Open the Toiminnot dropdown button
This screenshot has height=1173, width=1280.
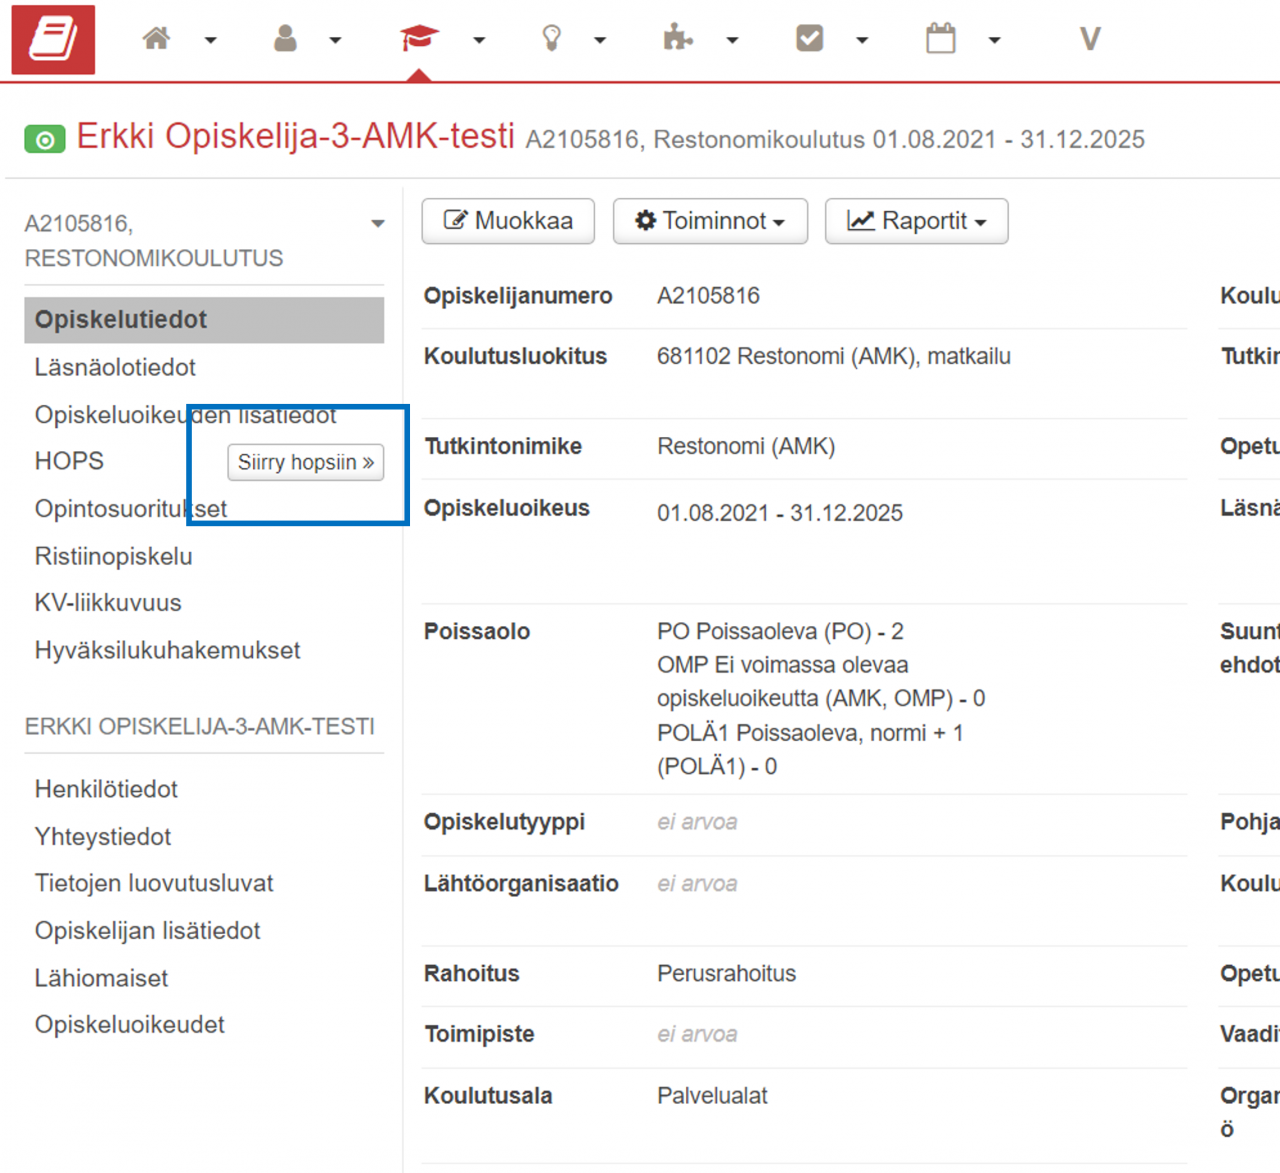coord(710,221)
